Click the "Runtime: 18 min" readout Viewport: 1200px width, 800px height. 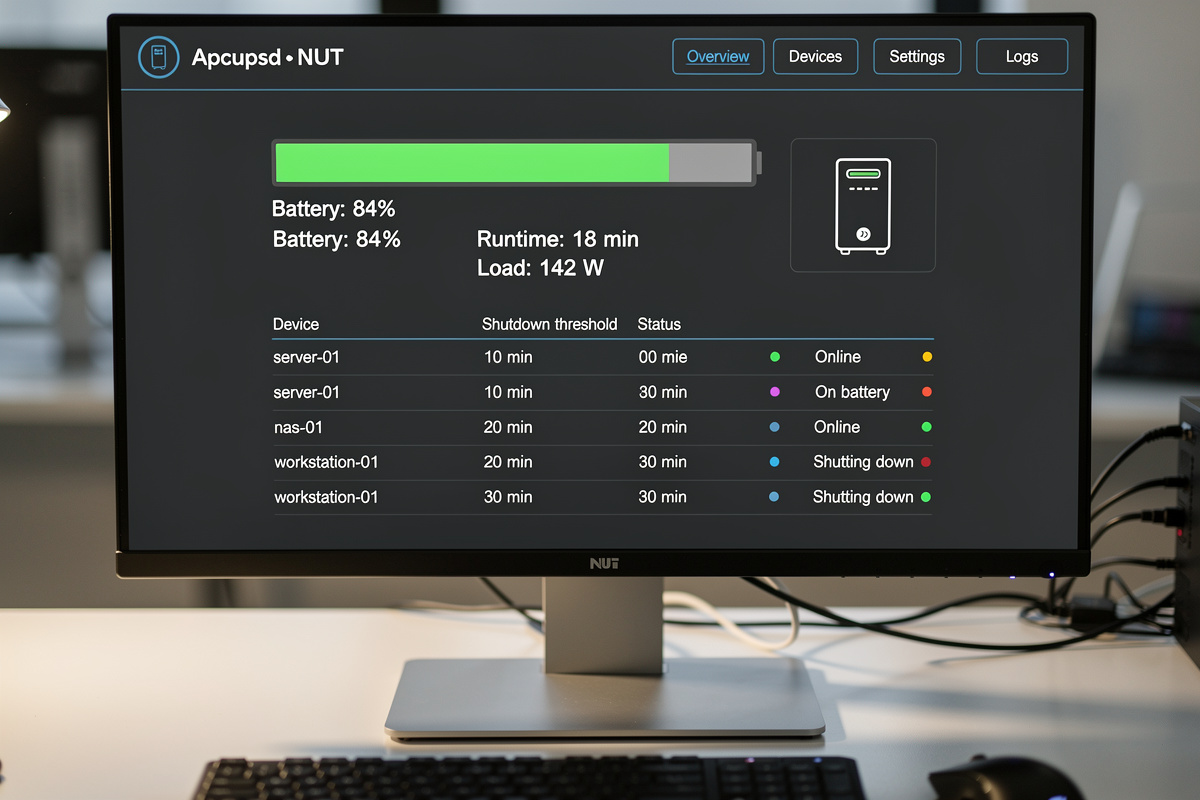tap(558, 239)
